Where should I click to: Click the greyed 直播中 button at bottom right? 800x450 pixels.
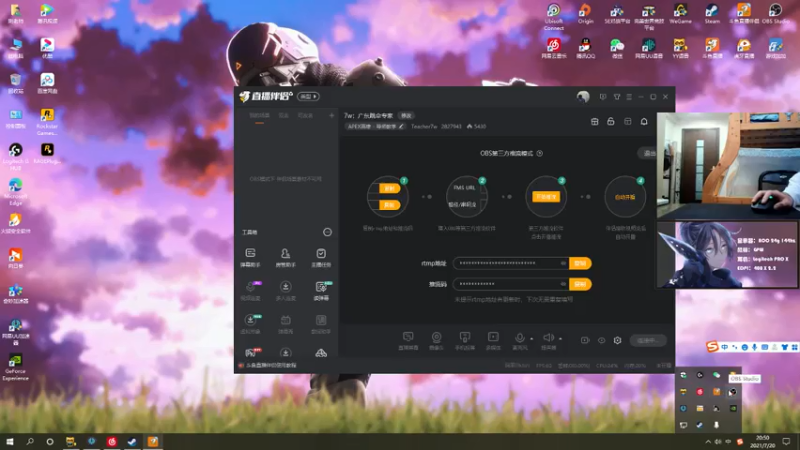pos(648,340)
